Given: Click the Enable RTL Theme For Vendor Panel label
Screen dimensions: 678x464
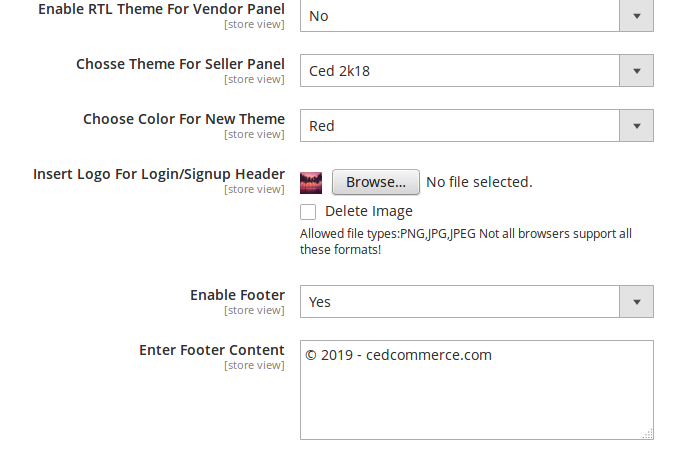Looking at the screenshot, I should (161, 9).
